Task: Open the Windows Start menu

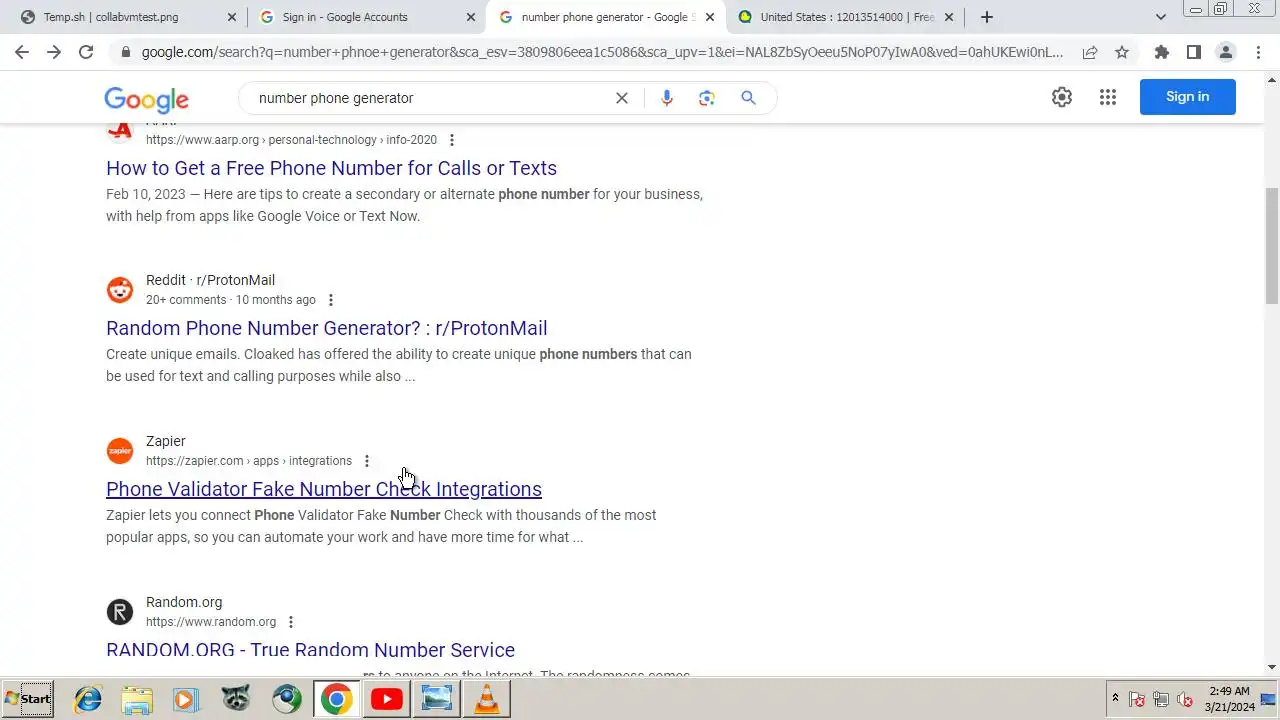Action: pyautogui.click(x=28, y=699)
